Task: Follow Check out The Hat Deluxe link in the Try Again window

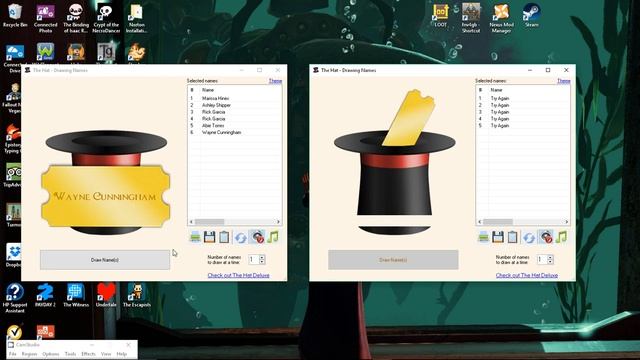Action: (x=527, y=275)
